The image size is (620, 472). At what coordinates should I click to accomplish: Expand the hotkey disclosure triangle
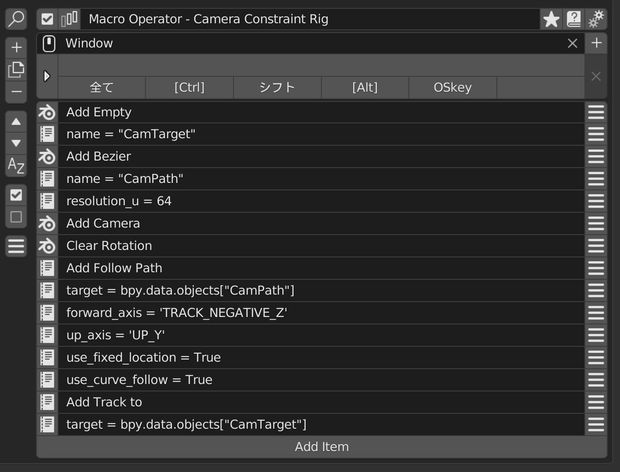[x=47, y=76]
